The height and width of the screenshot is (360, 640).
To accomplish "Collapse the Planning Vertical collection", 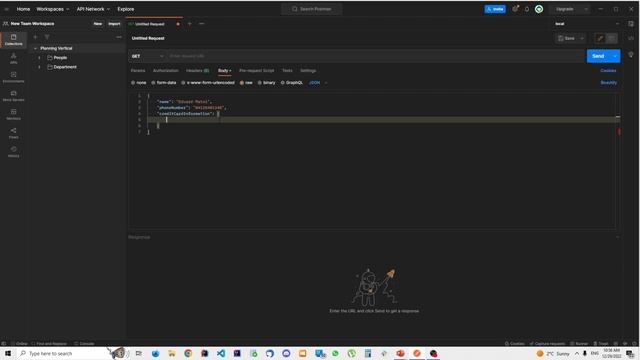I will (x=35, y=49).
